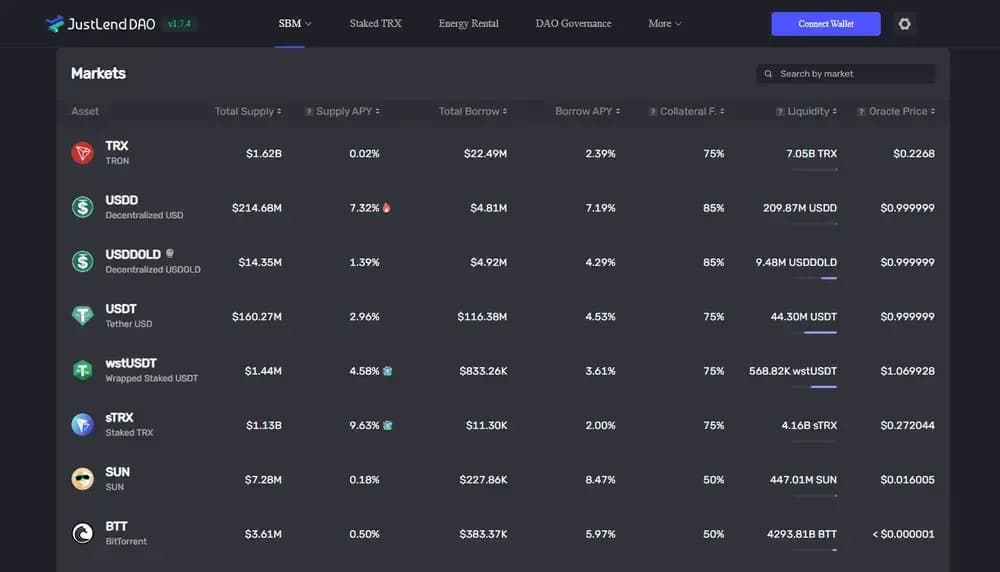Click the TRX token icon
This screenshot has height=572, width=1000.
[82, 153]
